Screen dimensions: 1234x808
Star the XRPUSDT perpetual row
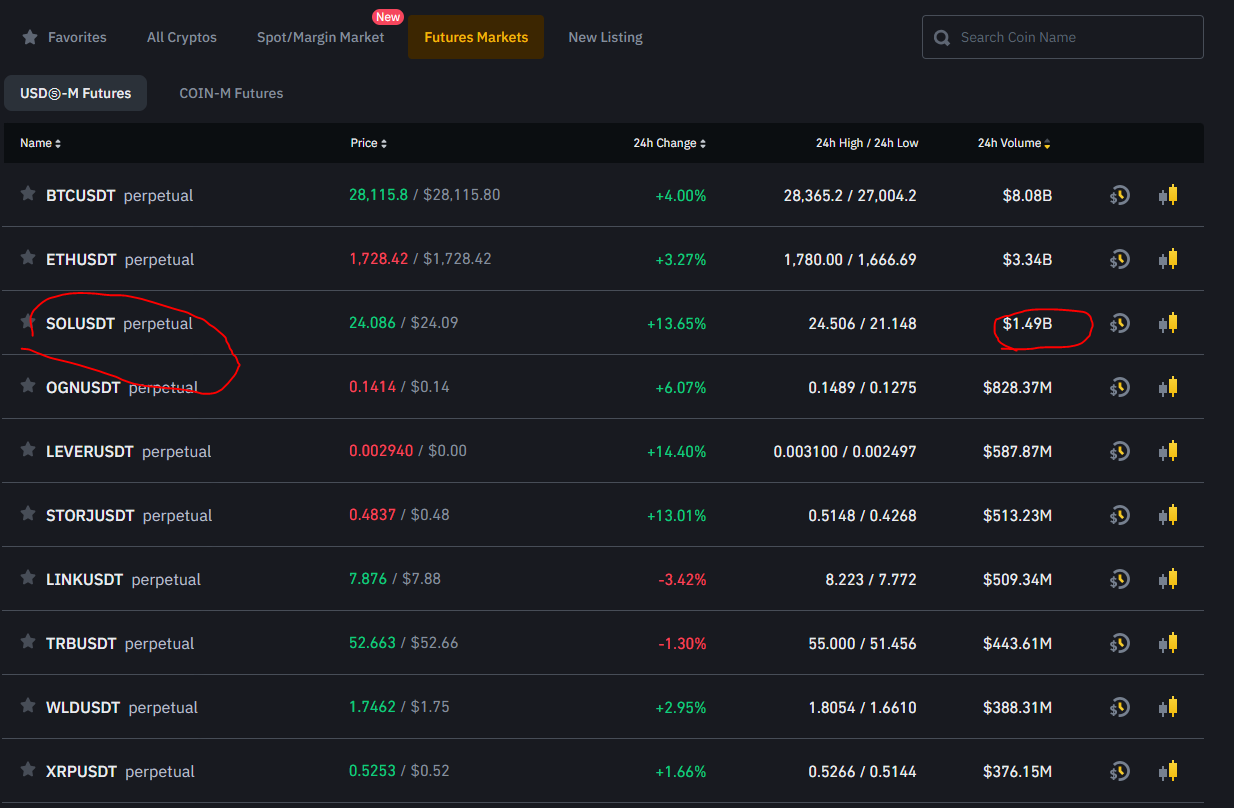pos(28,770)
